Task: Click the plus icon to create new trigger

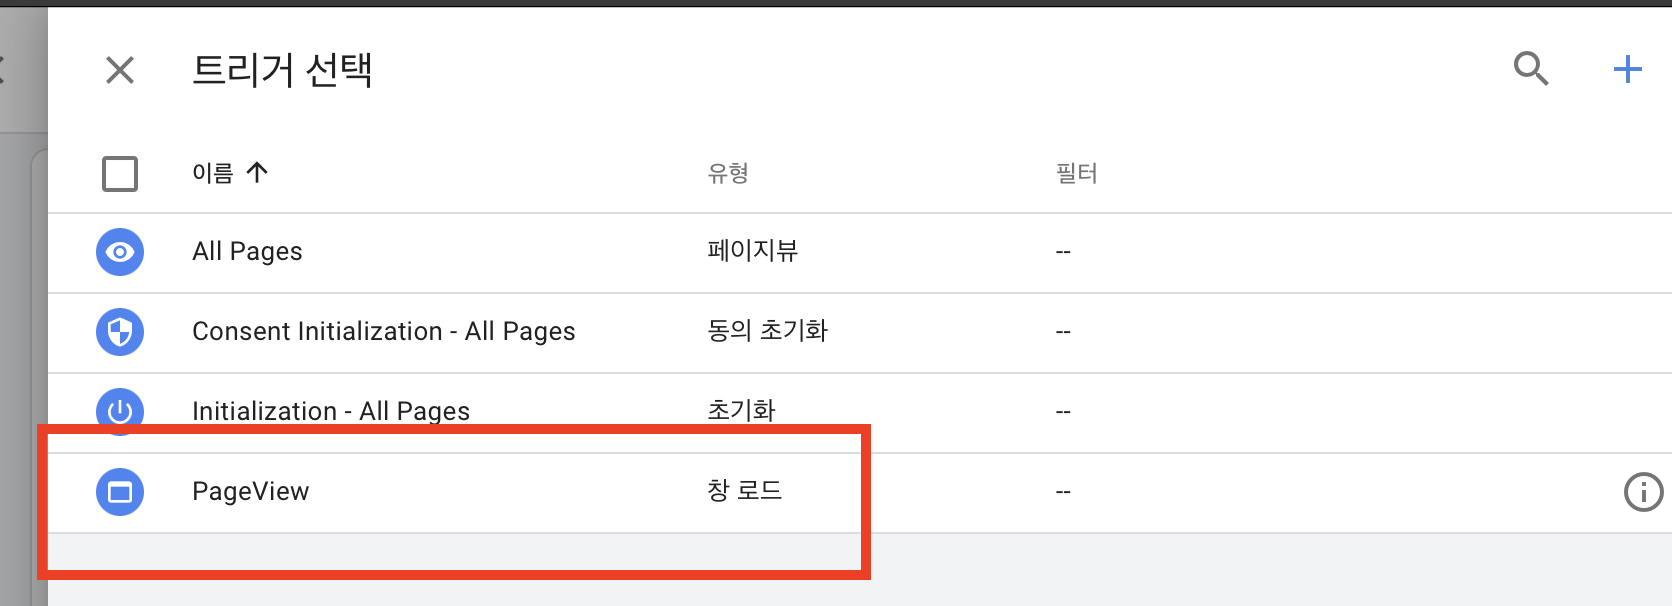Action: click(1628, 69)
